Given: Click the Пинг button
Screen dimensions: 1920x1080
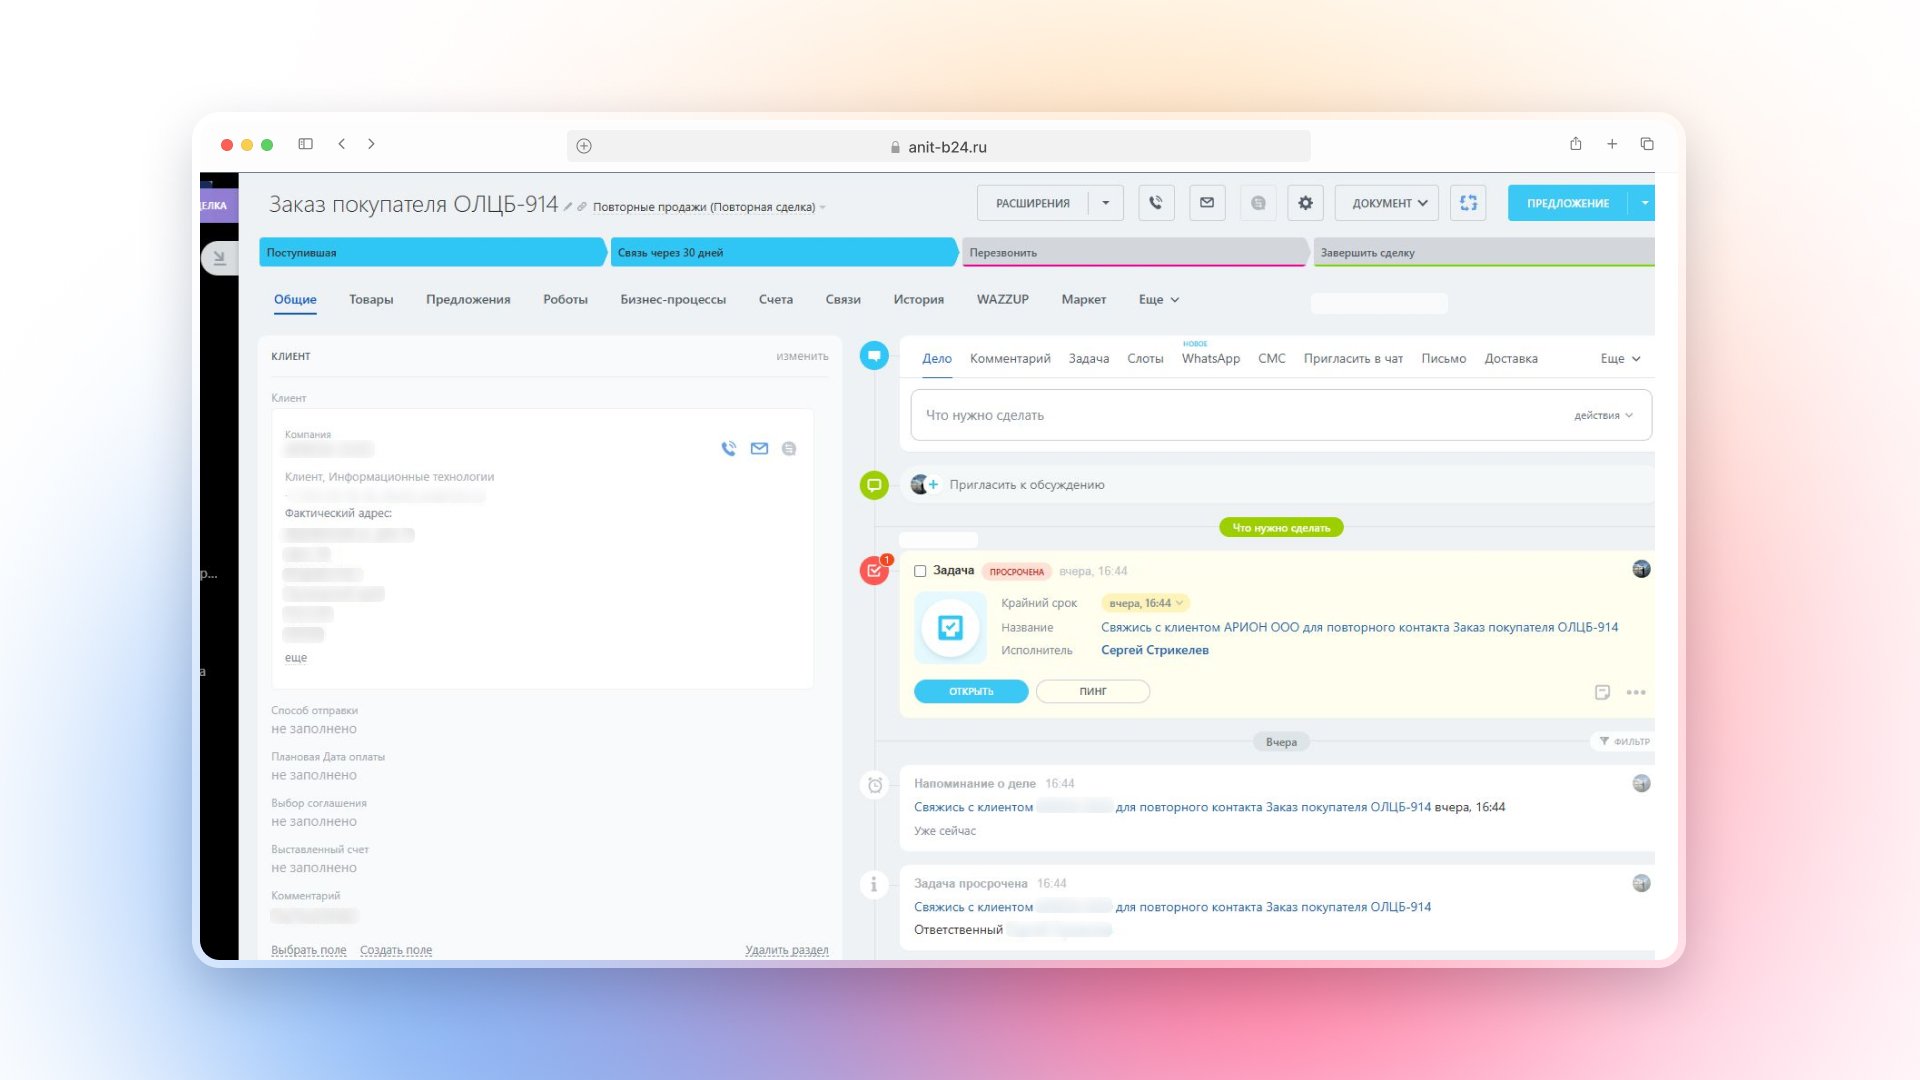Looking at the screenshot, I should (x=1092, y=691).
